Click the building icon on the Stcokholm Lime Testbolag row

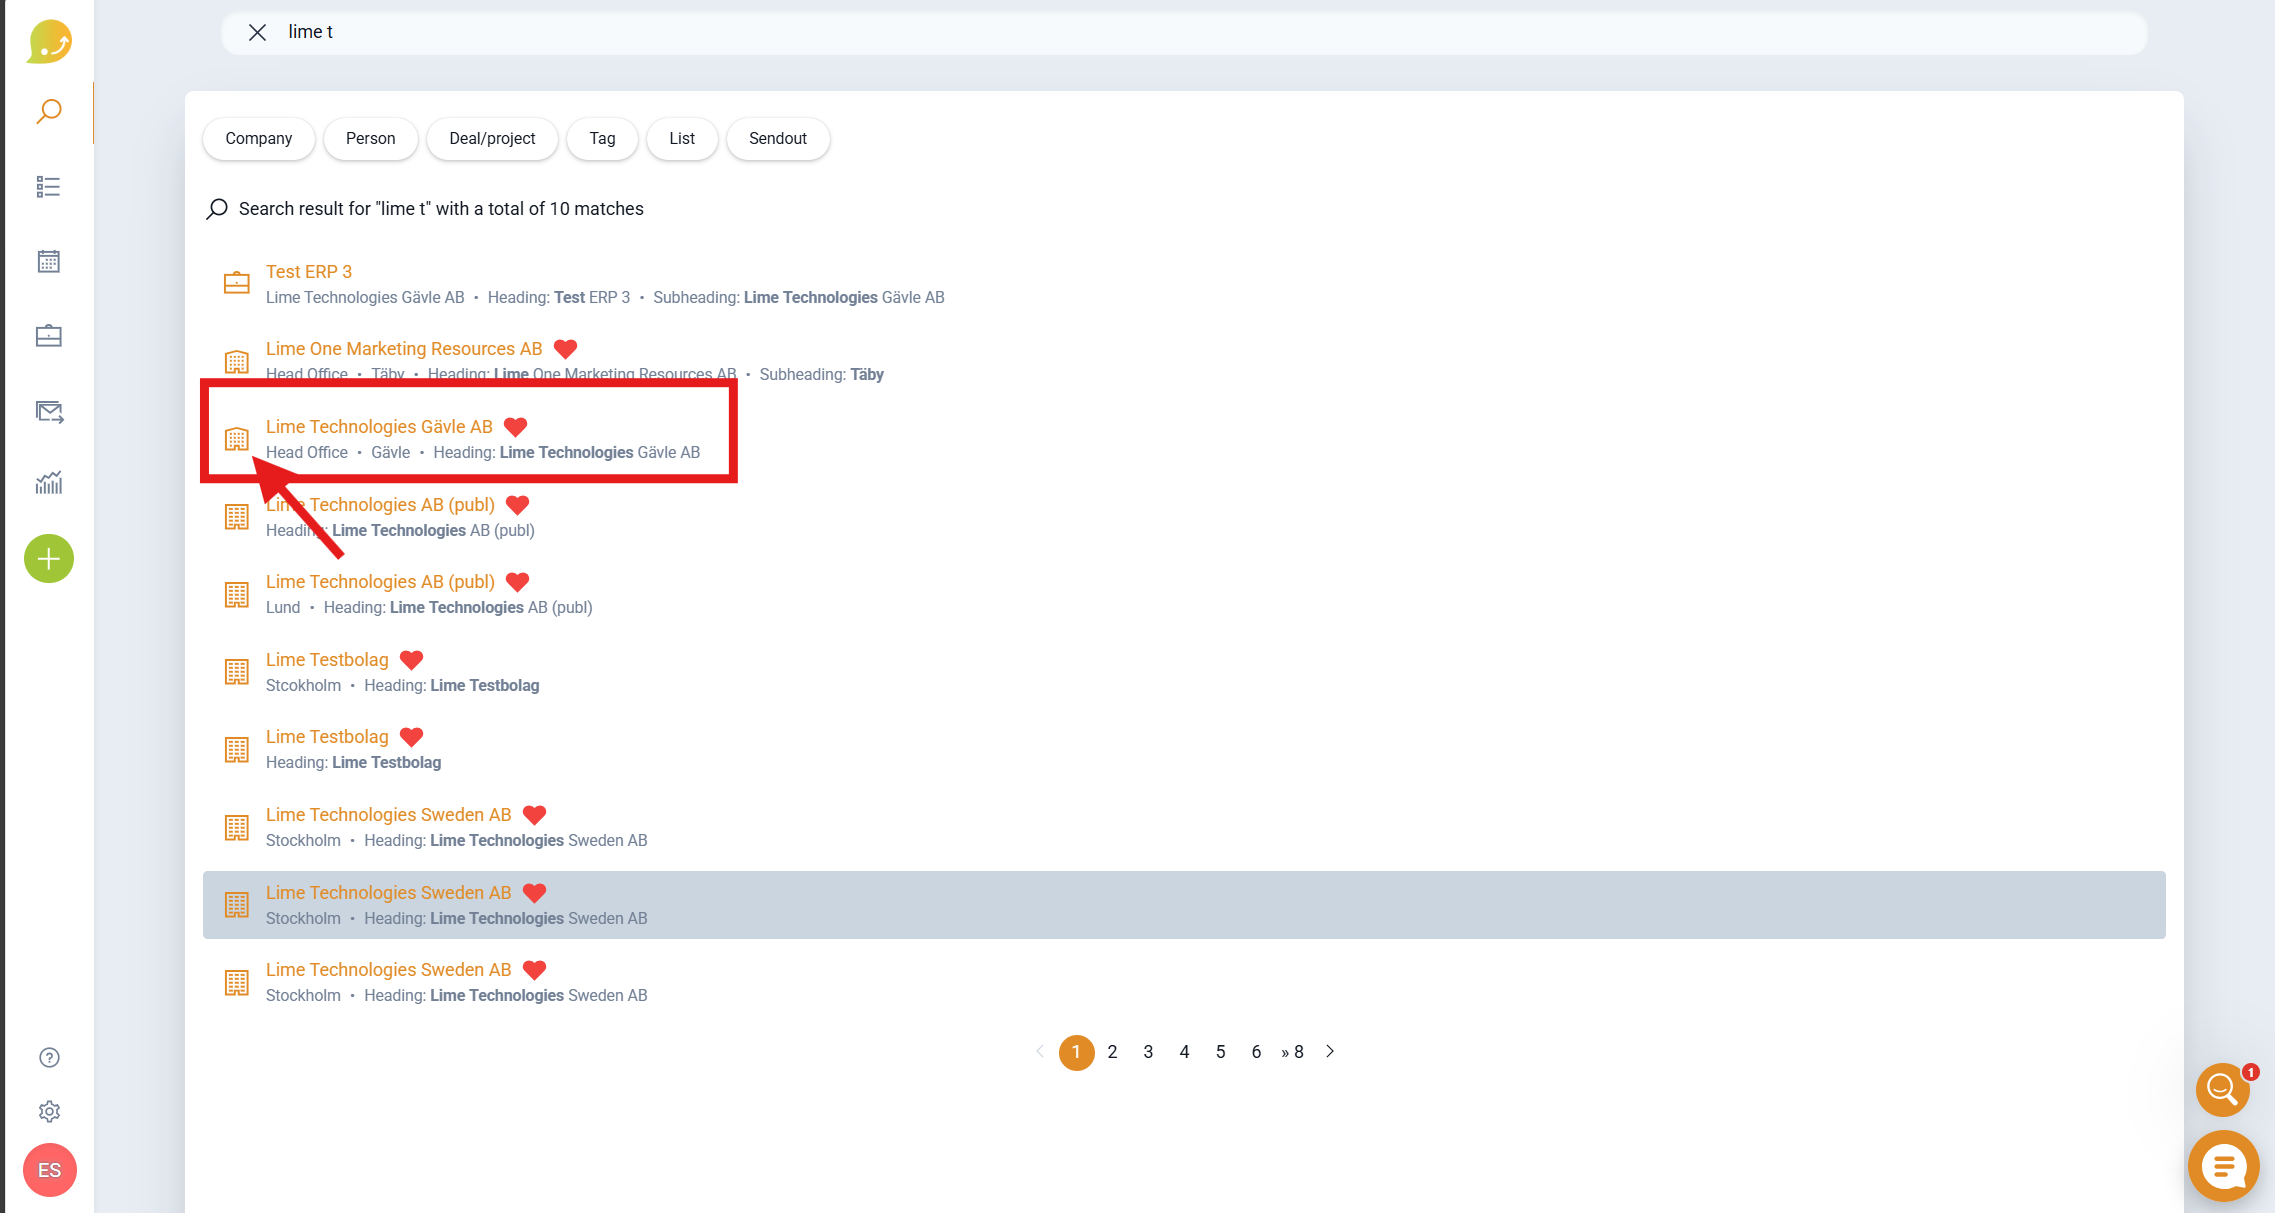[x=237, y=672]
